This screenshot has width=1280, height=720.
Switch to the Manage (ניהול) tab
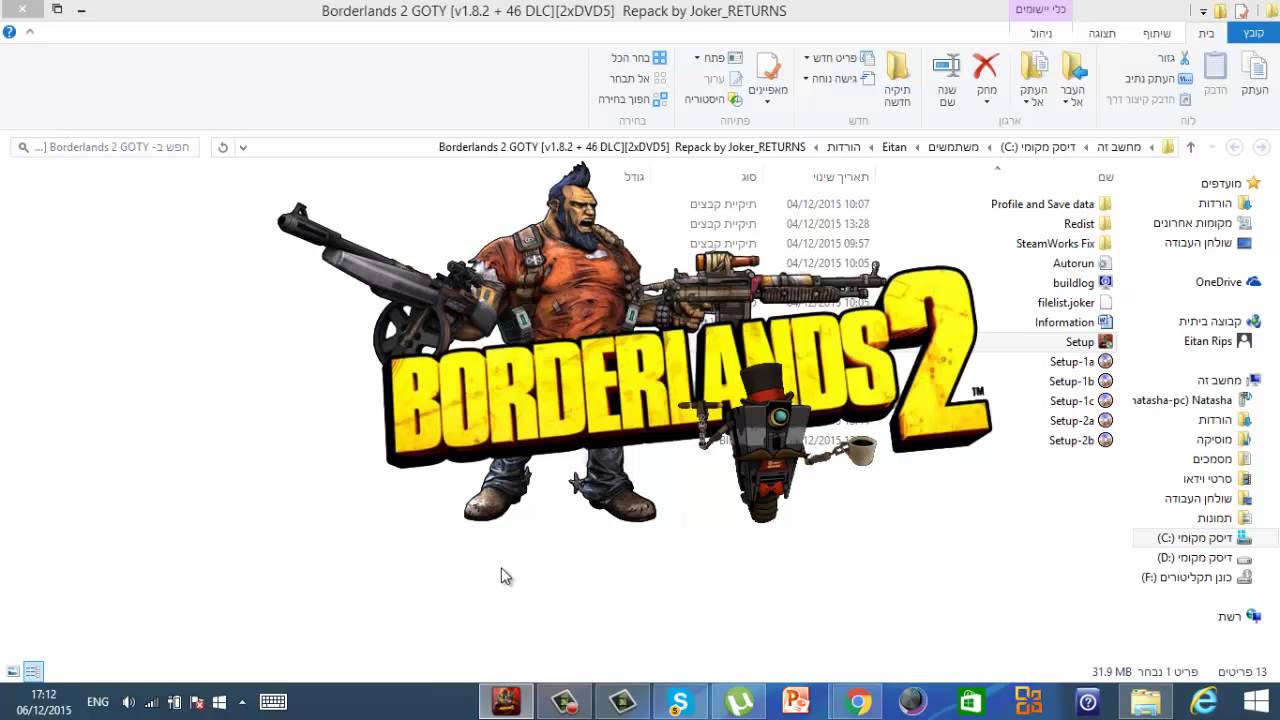1041,33
